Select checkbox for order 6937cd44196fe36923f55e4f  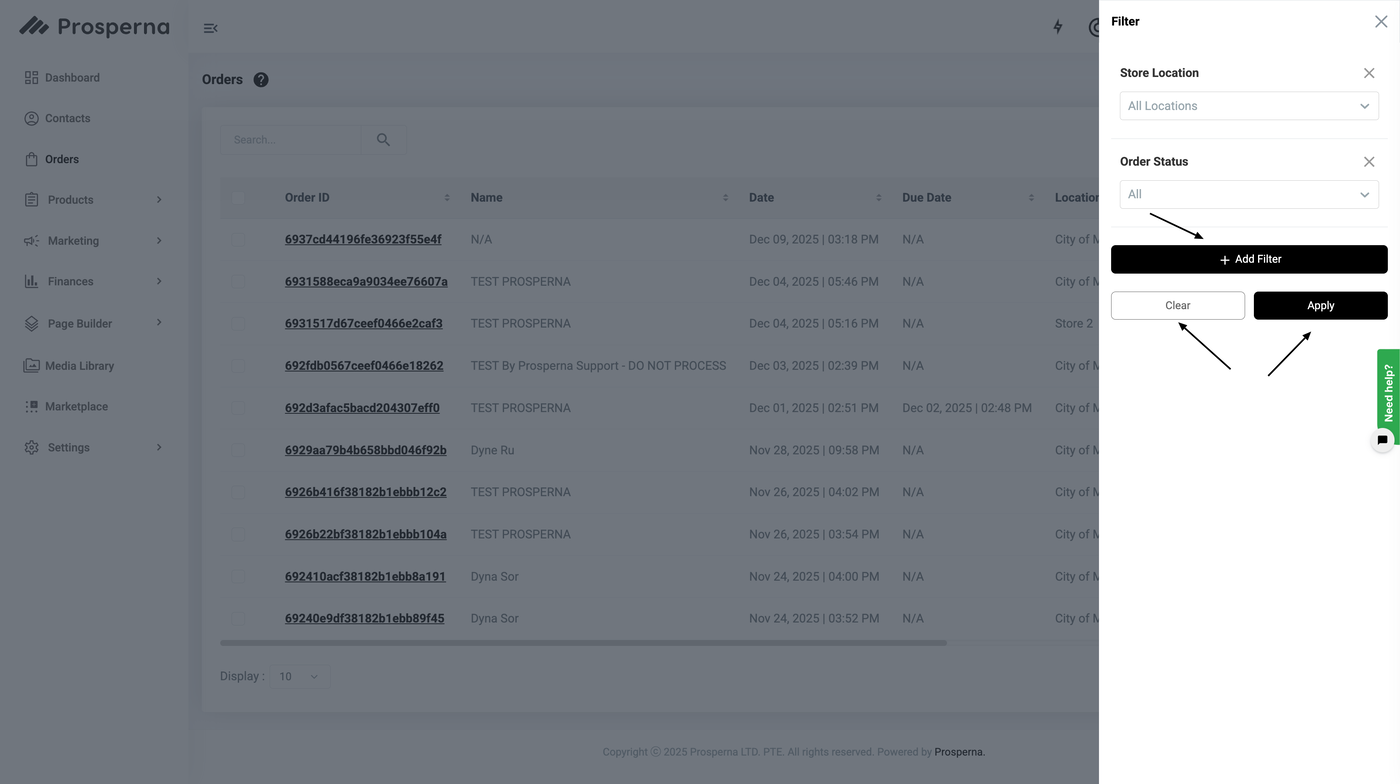[x=238, y=240]
